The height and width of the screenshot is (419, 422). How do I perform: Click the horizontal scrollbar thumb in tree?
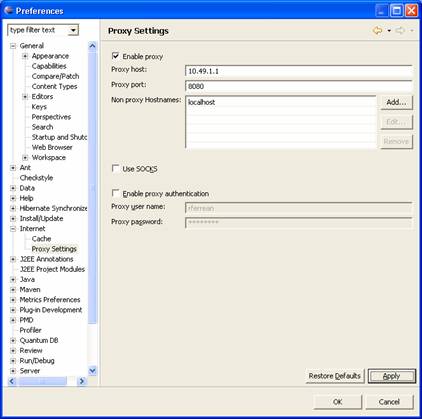[x=42, y=381]
